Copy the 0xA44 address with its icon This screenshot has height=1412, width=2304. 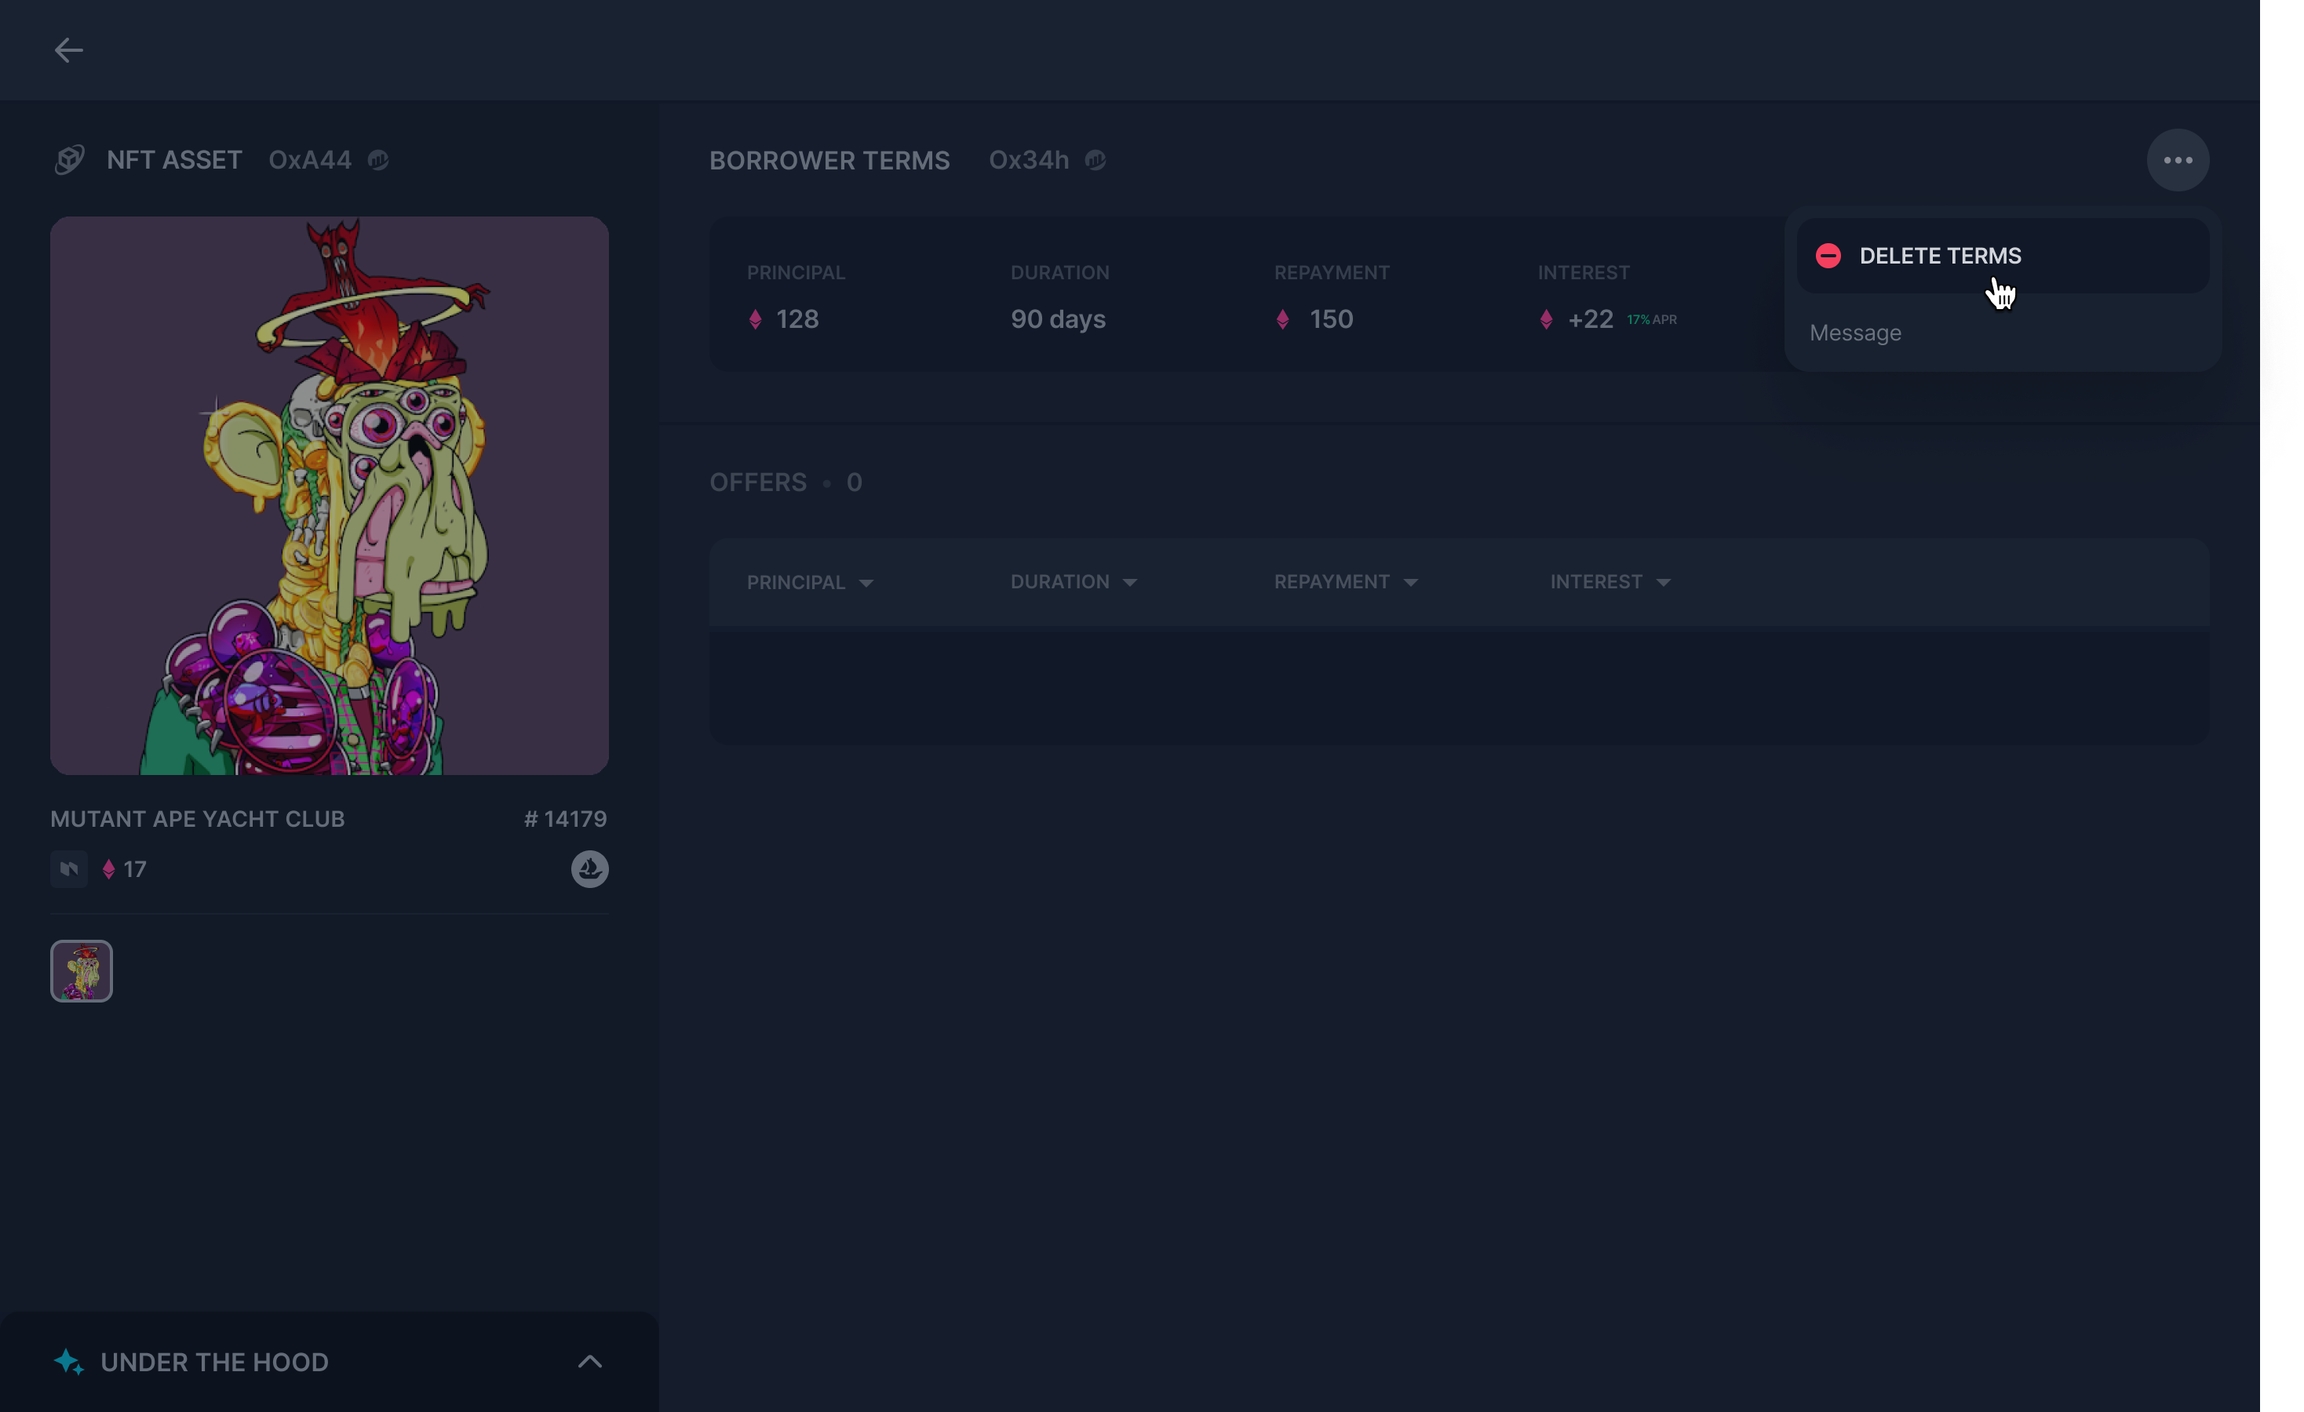(378, 160)
